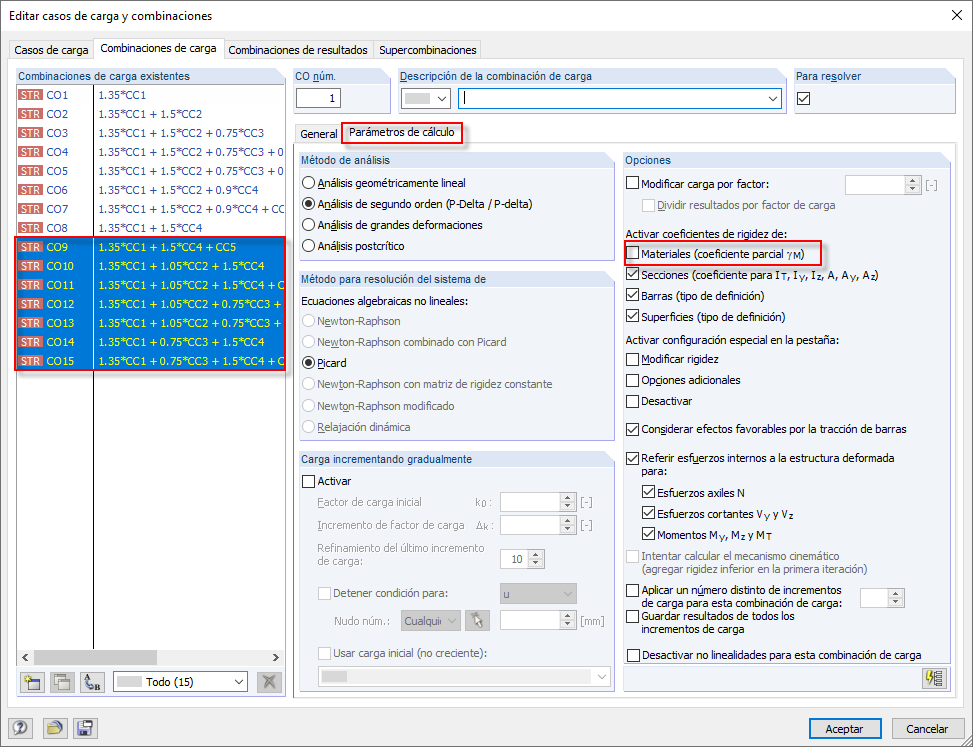Open calculation parameters via lightning bolt icon
The height and width of the screenshot is (747, 973).
pyautogui.click(x=934, y=679)
